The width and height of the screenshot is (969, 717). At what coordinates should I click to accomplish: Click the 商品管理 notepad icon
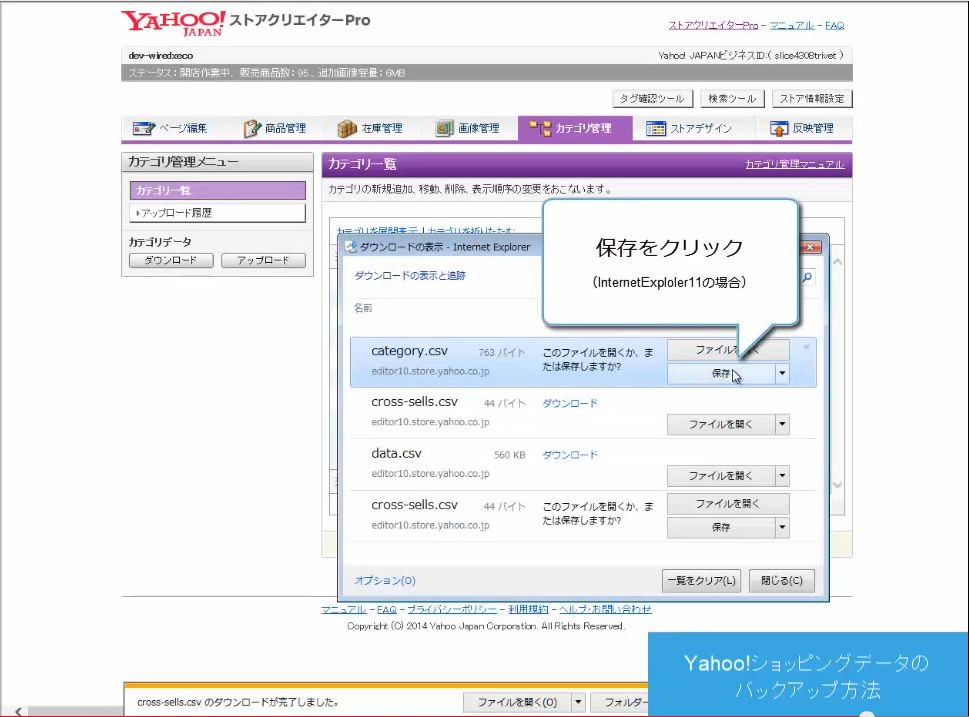point(252,129)
